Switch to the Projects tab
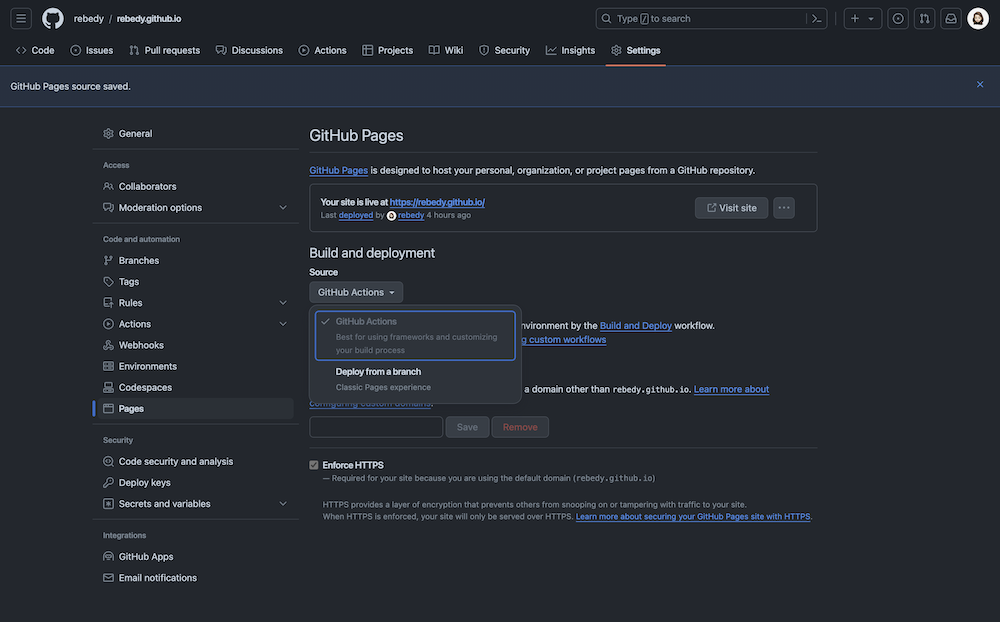This screenshot has width=1000, height=622. click(x=388, y=50)
